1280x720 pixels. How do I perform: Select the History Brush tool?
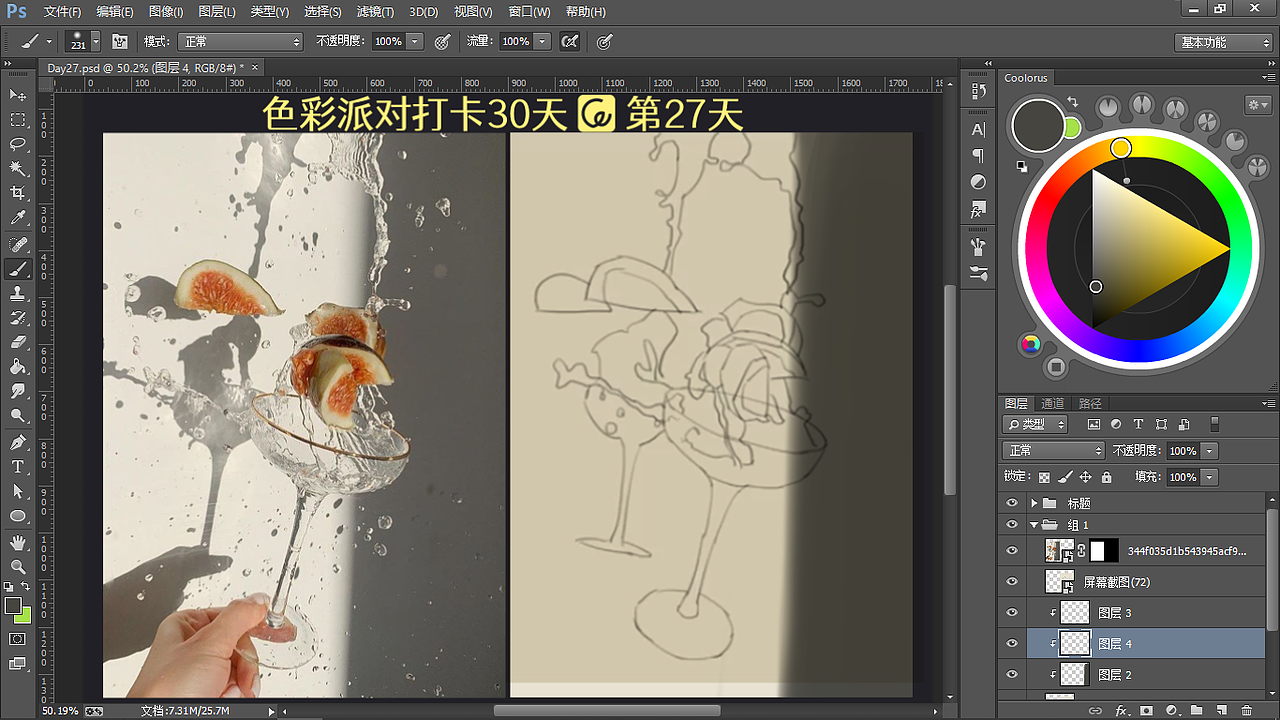[x=18, y=318]
